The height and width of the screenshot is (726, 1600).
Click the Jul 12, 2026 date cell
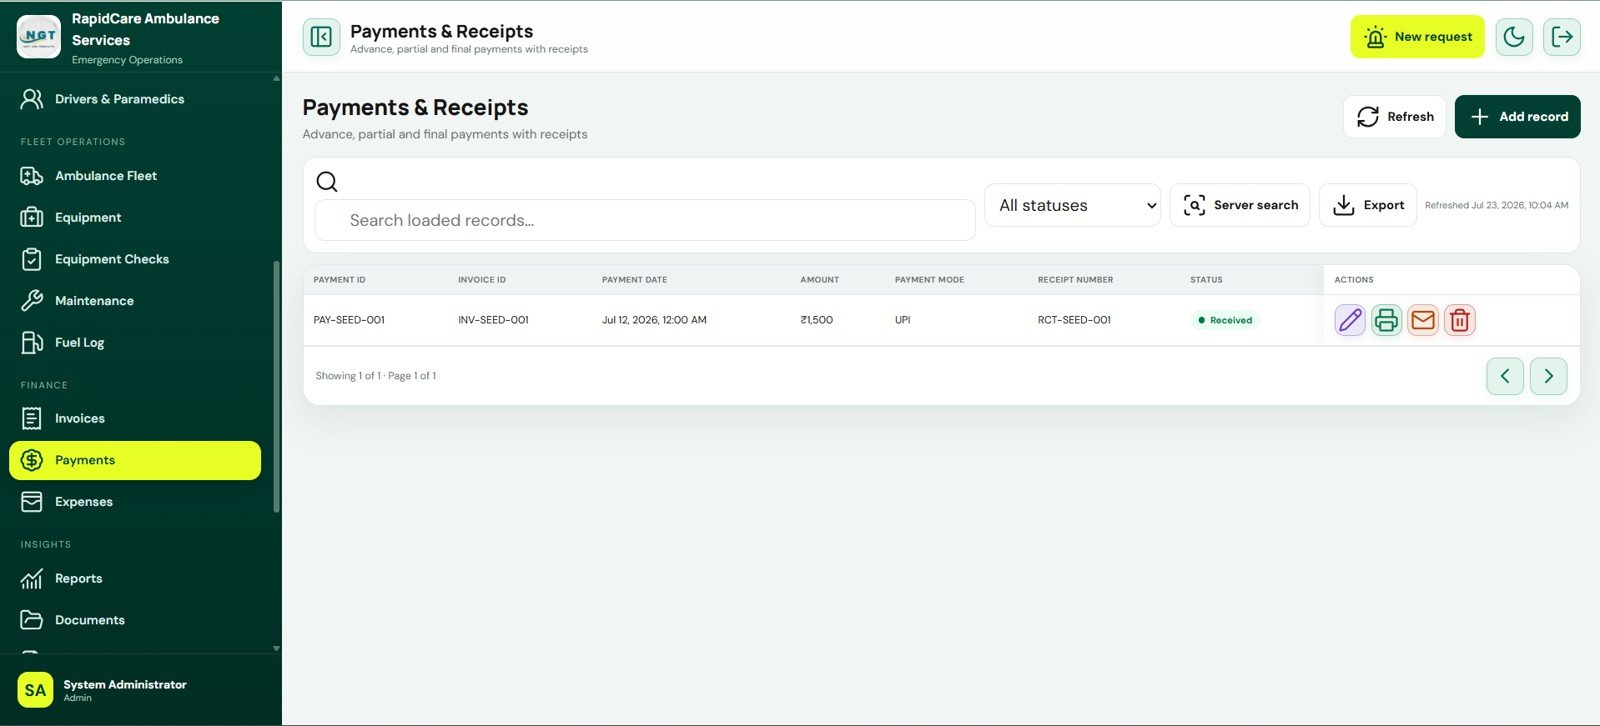point(654,320)
